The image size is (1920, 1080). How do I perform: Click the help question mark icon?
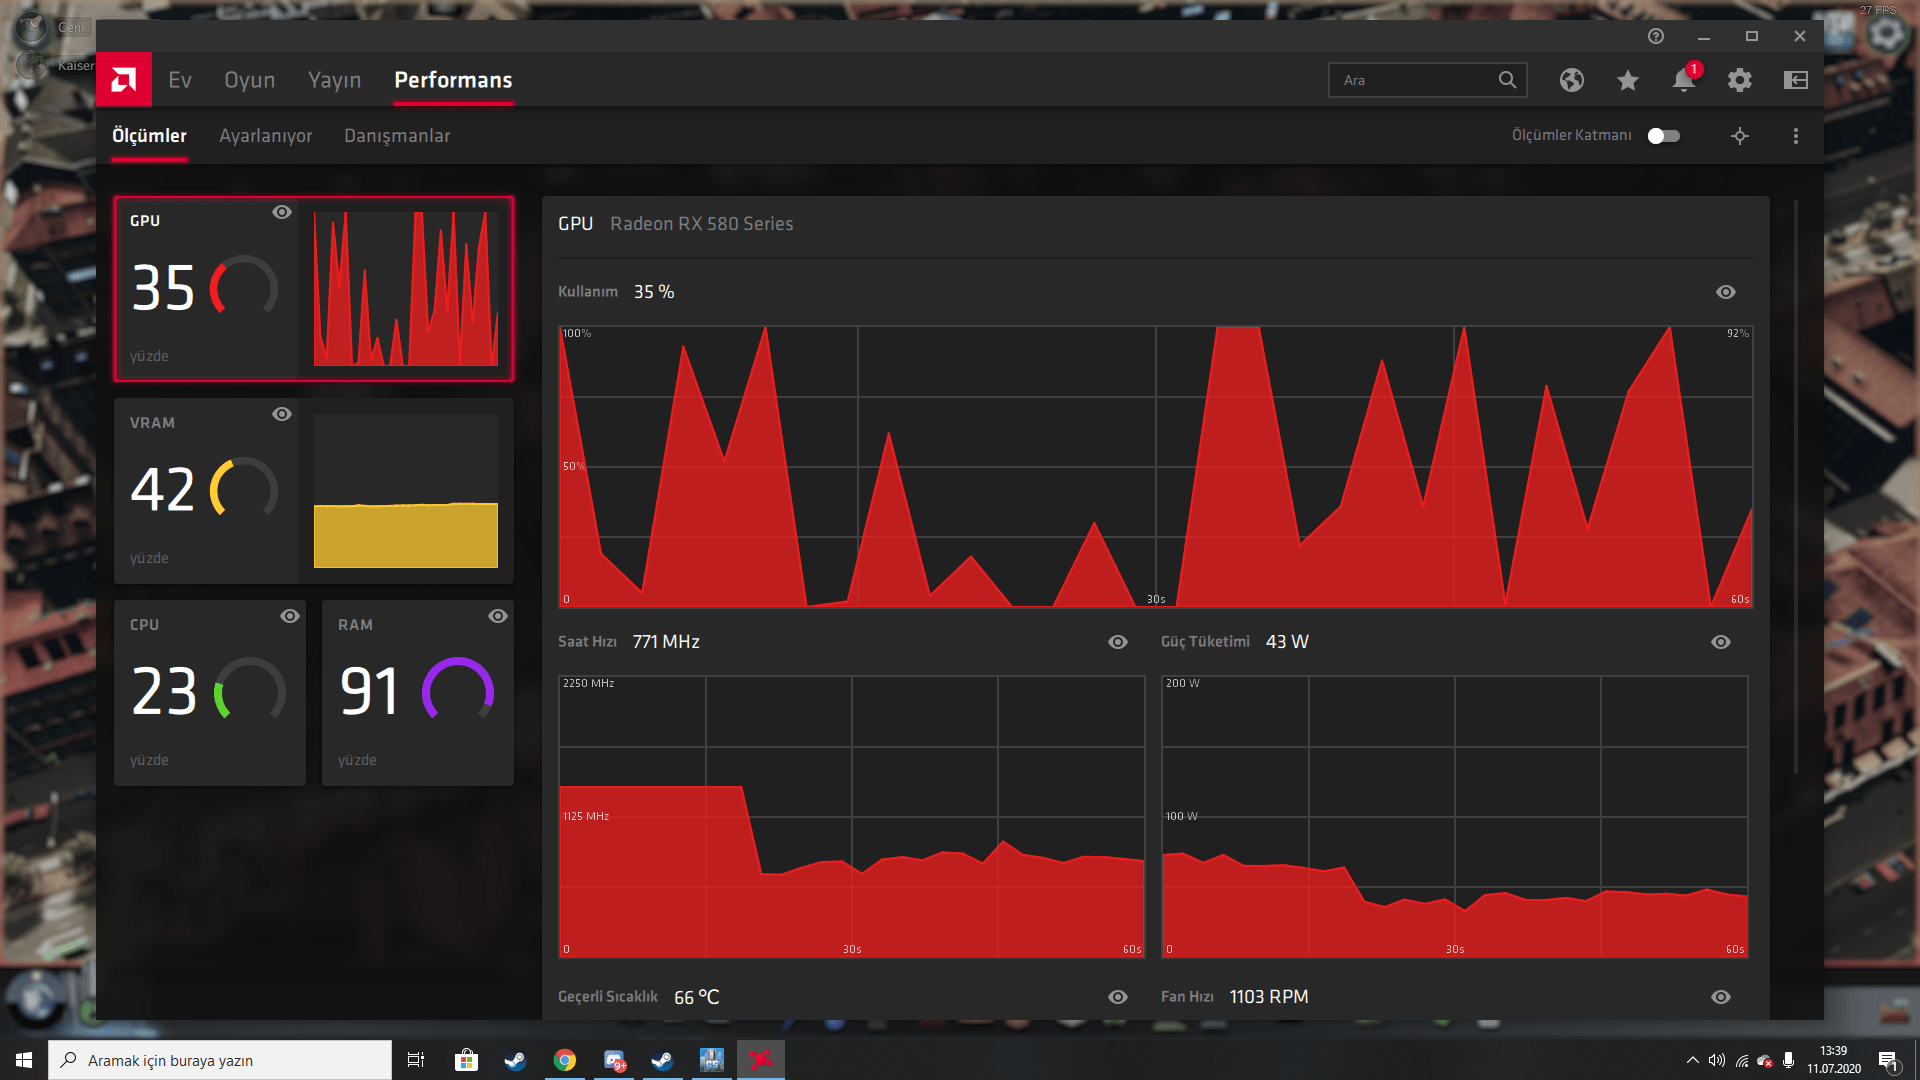coord(1656,36)
